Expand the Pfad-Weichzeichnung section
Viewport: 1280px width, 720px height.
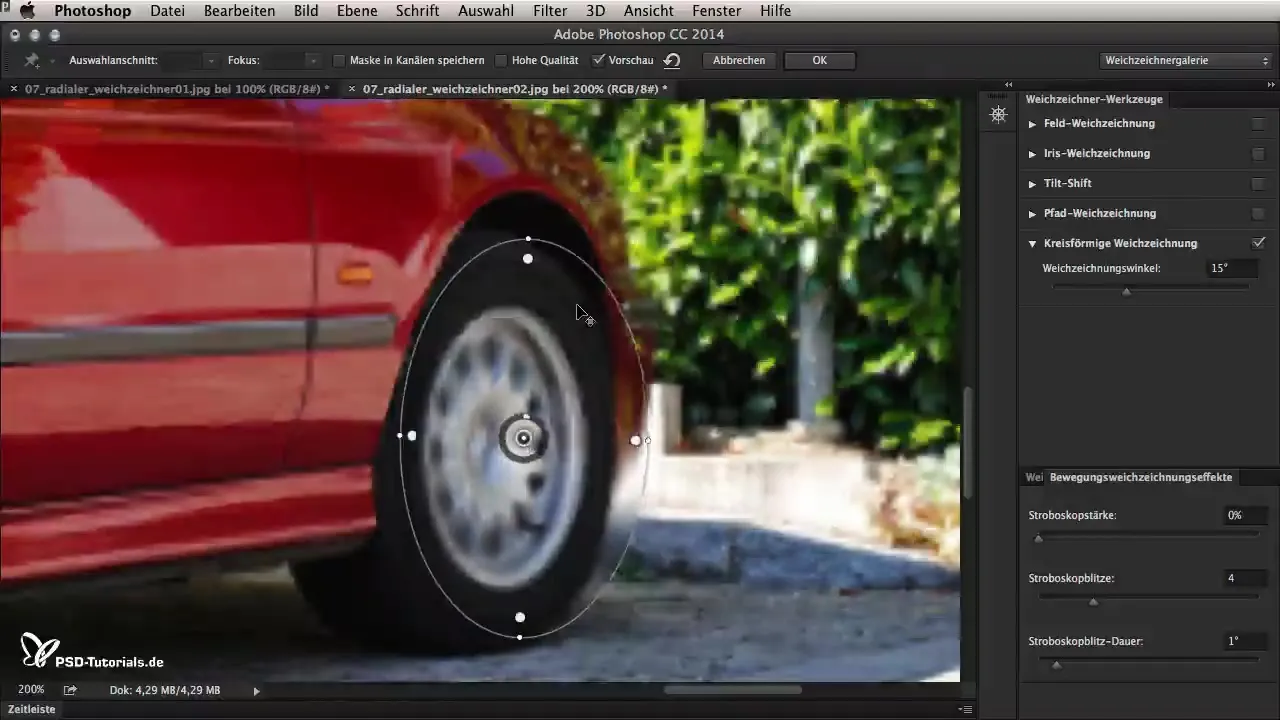click(x=1032, y=214)
